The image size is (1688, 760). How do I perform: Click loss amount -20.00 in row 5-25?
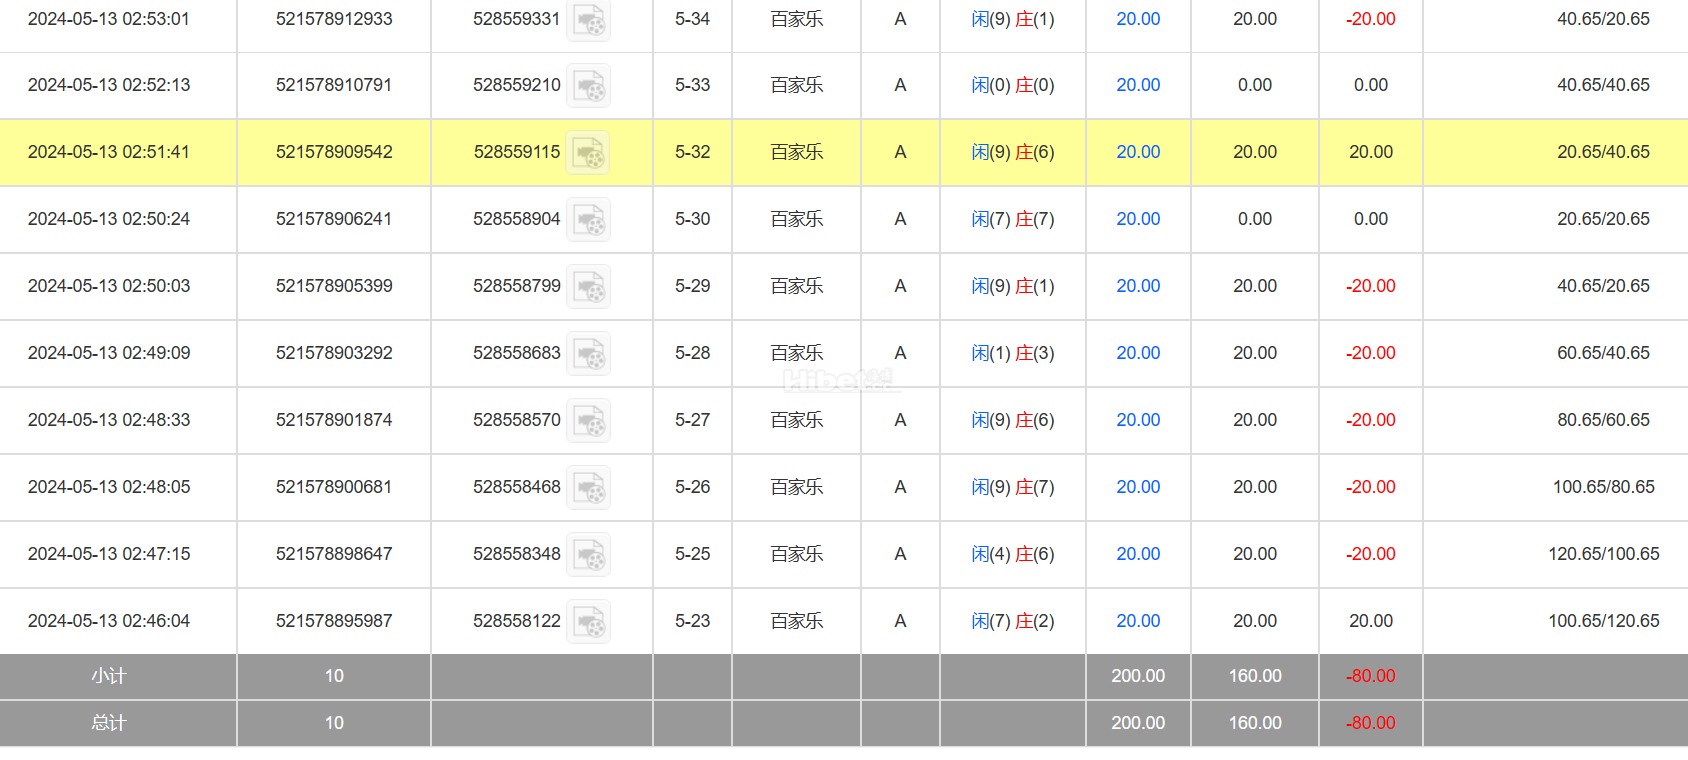pyautogui.click(x=1371, y=554)
